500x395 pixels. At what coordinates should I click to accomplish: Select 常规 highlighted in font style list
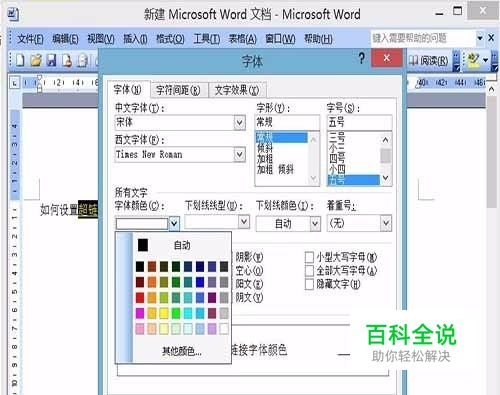(x=282, y=137)
